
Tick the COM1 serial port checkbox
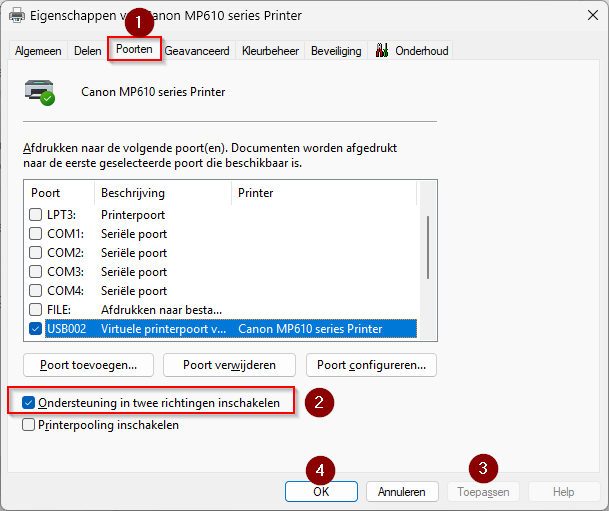36,233
